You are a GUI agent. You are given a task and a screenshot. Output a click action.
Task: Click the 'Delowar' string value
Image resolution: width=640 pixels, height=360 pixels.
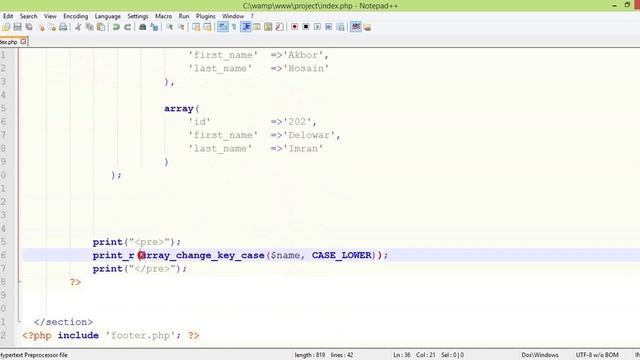coord(311,135)
